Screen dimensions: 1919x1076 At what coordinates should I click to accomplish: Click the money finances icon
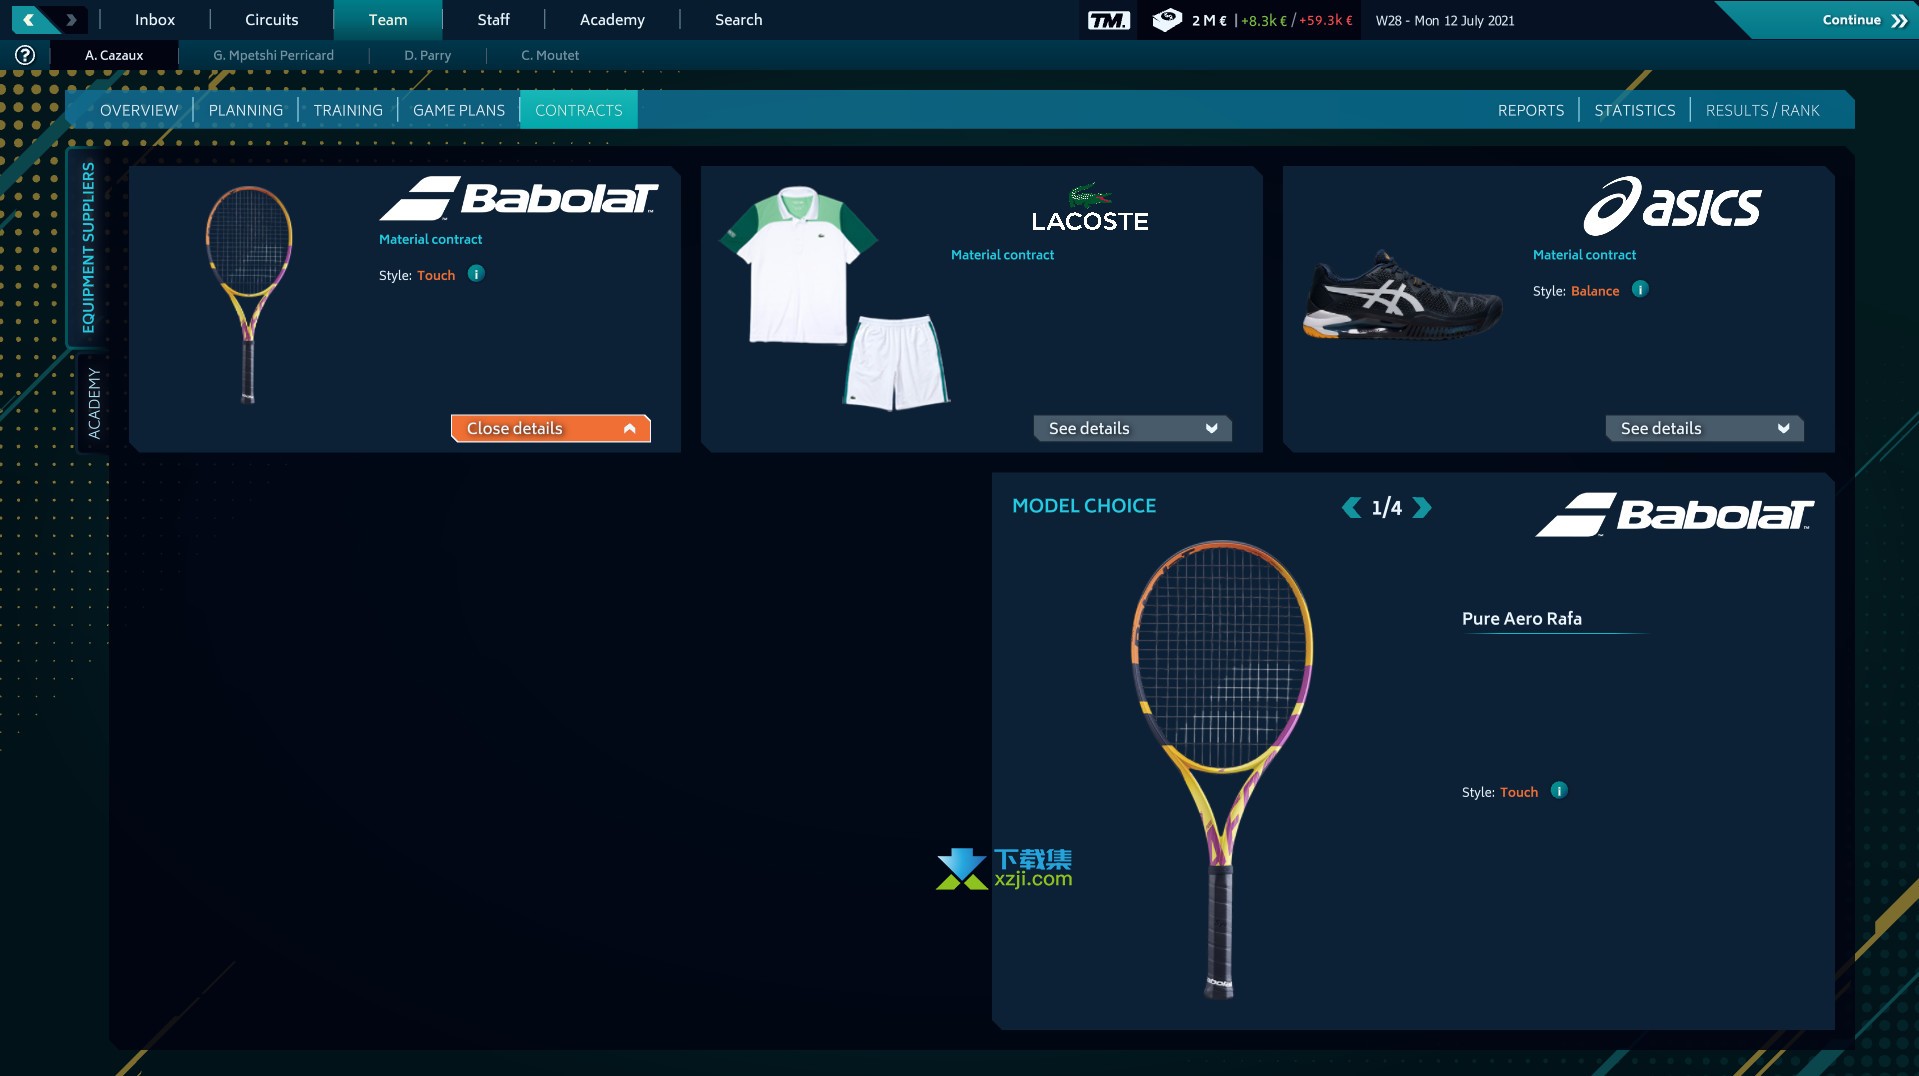click(x=1166, y=20)
